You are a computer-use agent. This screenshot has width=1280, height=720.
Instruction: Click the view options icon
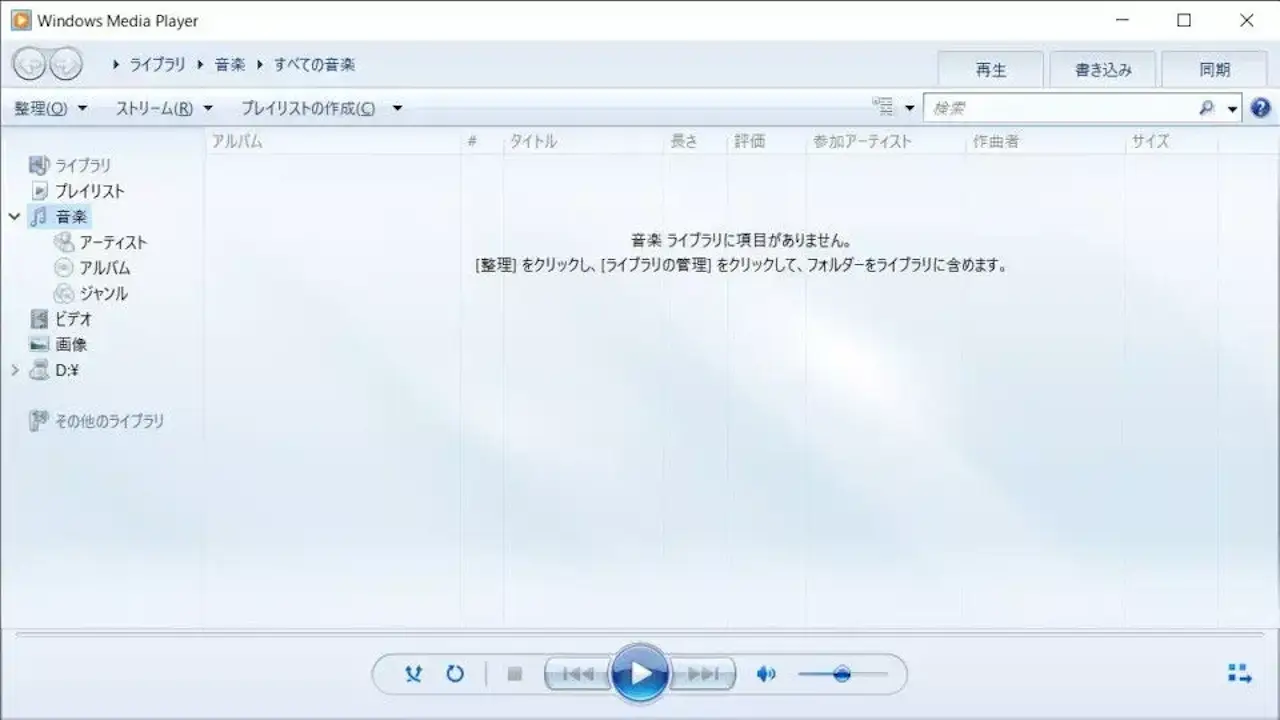coord(882,107)
